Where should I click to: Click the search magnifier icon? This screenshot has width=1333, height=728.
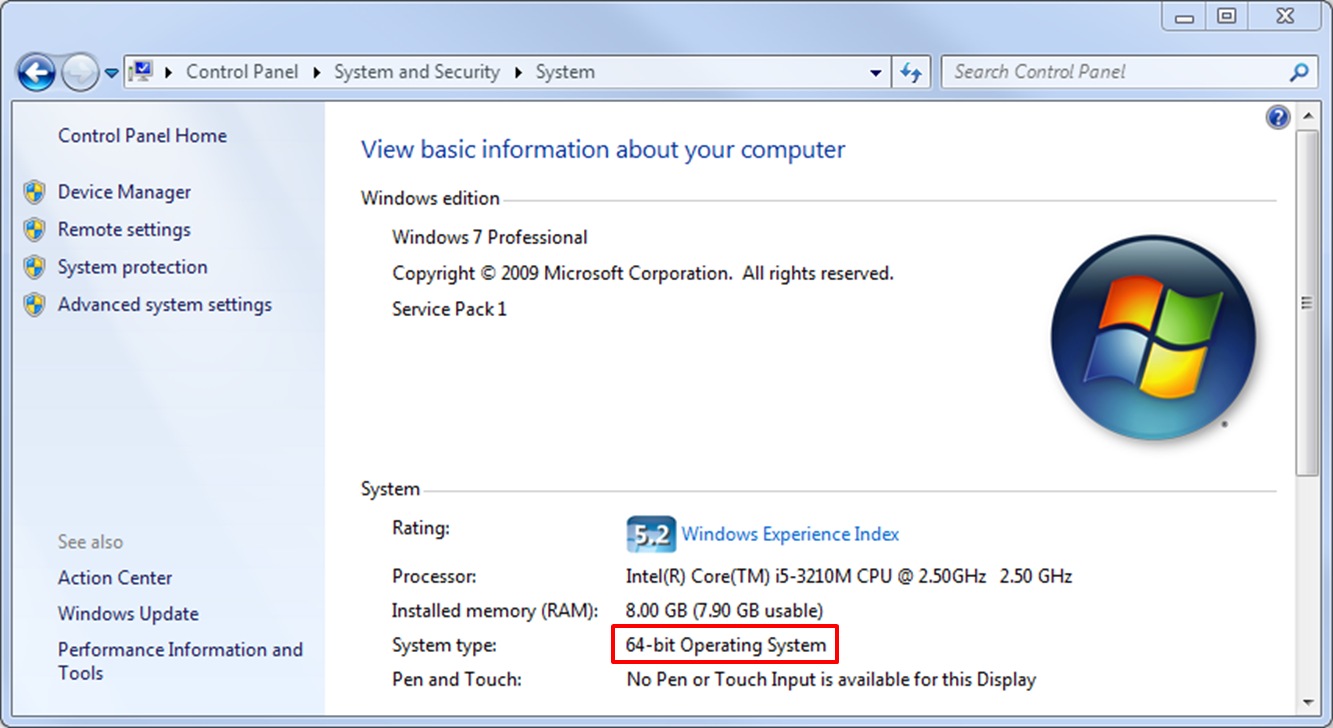point(1297,71)
